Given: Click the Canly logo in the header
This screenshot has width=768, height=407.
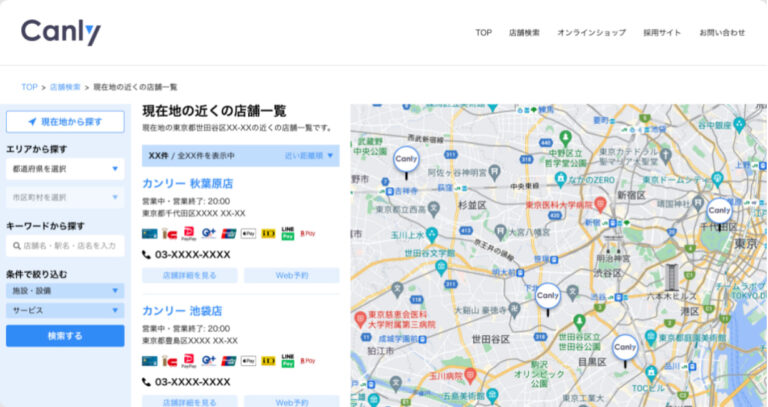Looking at the screenshot, I should (x=61, y=32).
